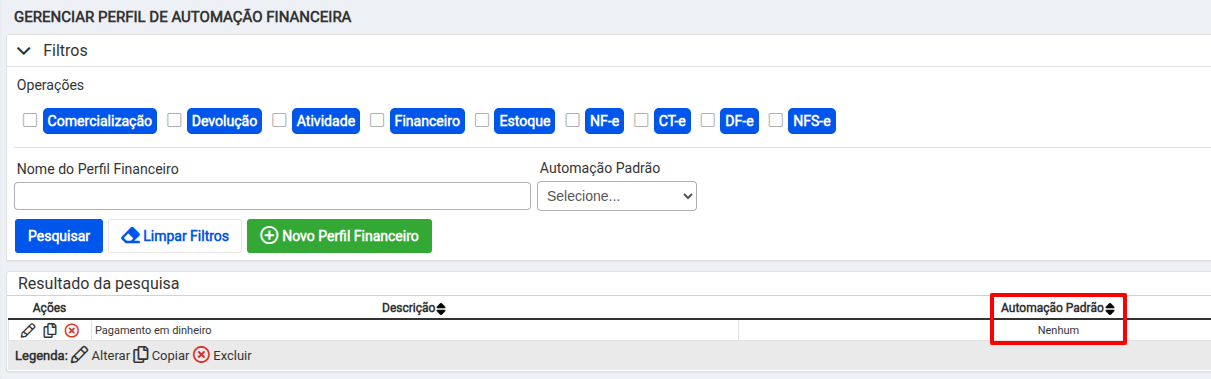
Task: Collapse the Filtros panel chevron
Action: (25, 50)
